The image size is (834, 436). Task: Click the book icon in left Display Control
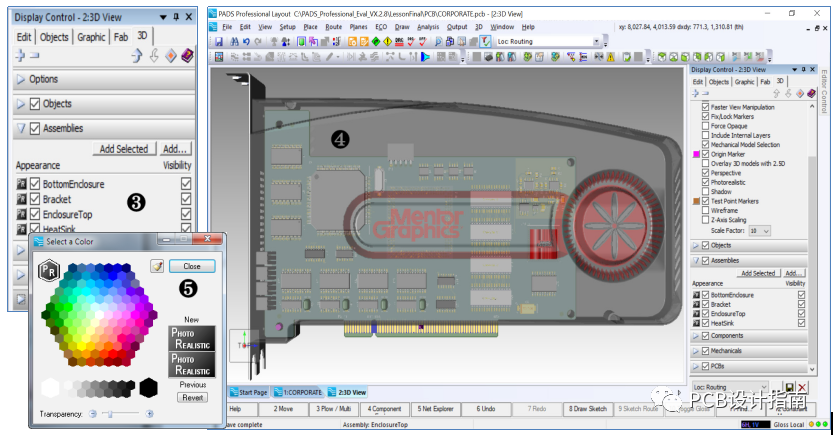(x=187, y=55)
